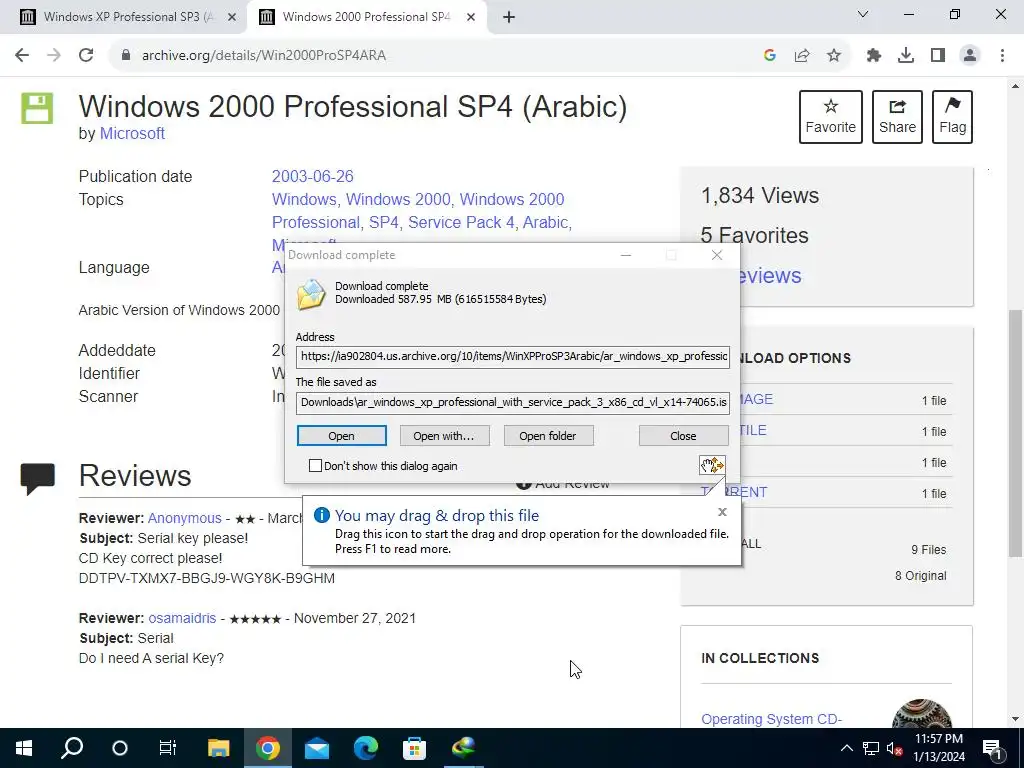Viewport: 1024px width, 768px height.
Task: Click the Favorite star button
Action: (831, 117)
